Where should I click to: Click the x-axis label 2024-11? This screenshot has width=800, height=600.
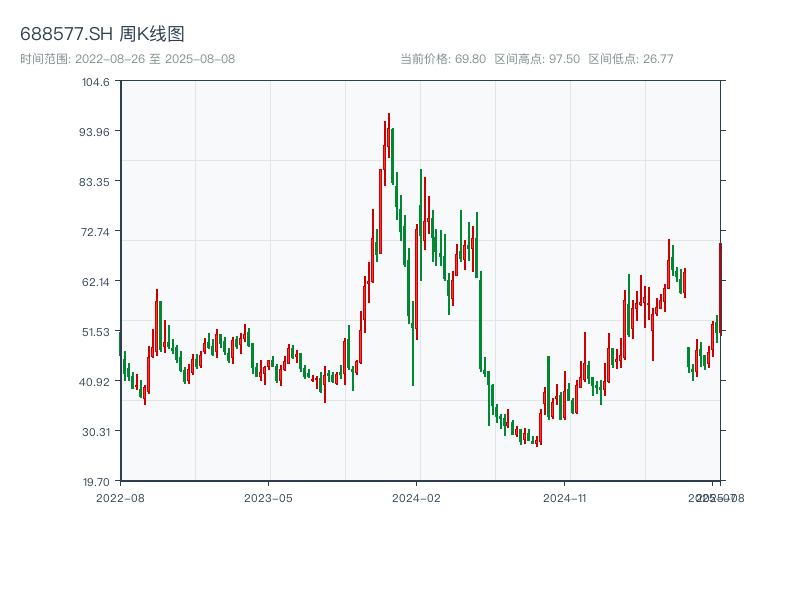pos(564,498)
